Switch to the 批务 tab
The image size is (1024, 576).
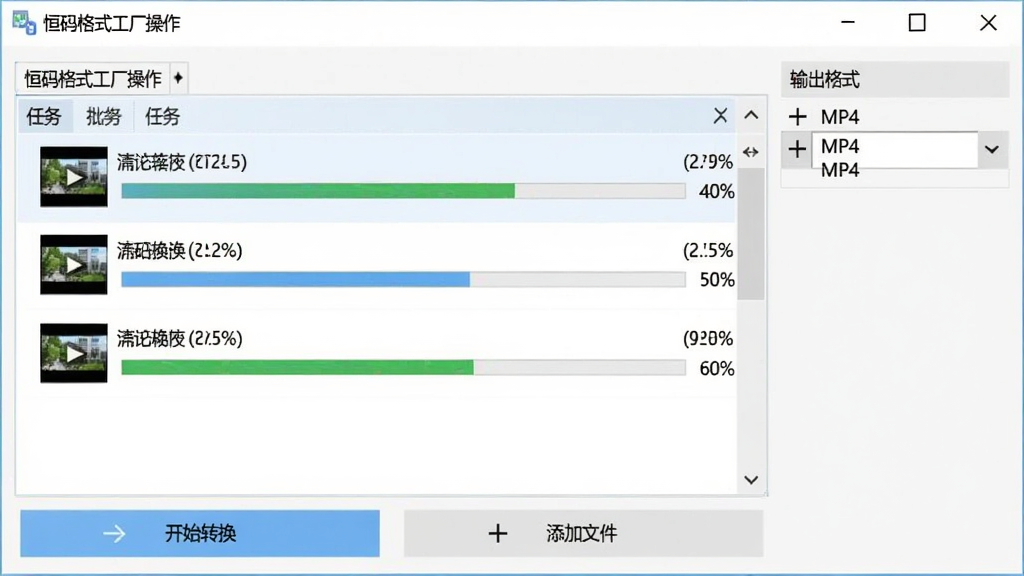[103, 116]
